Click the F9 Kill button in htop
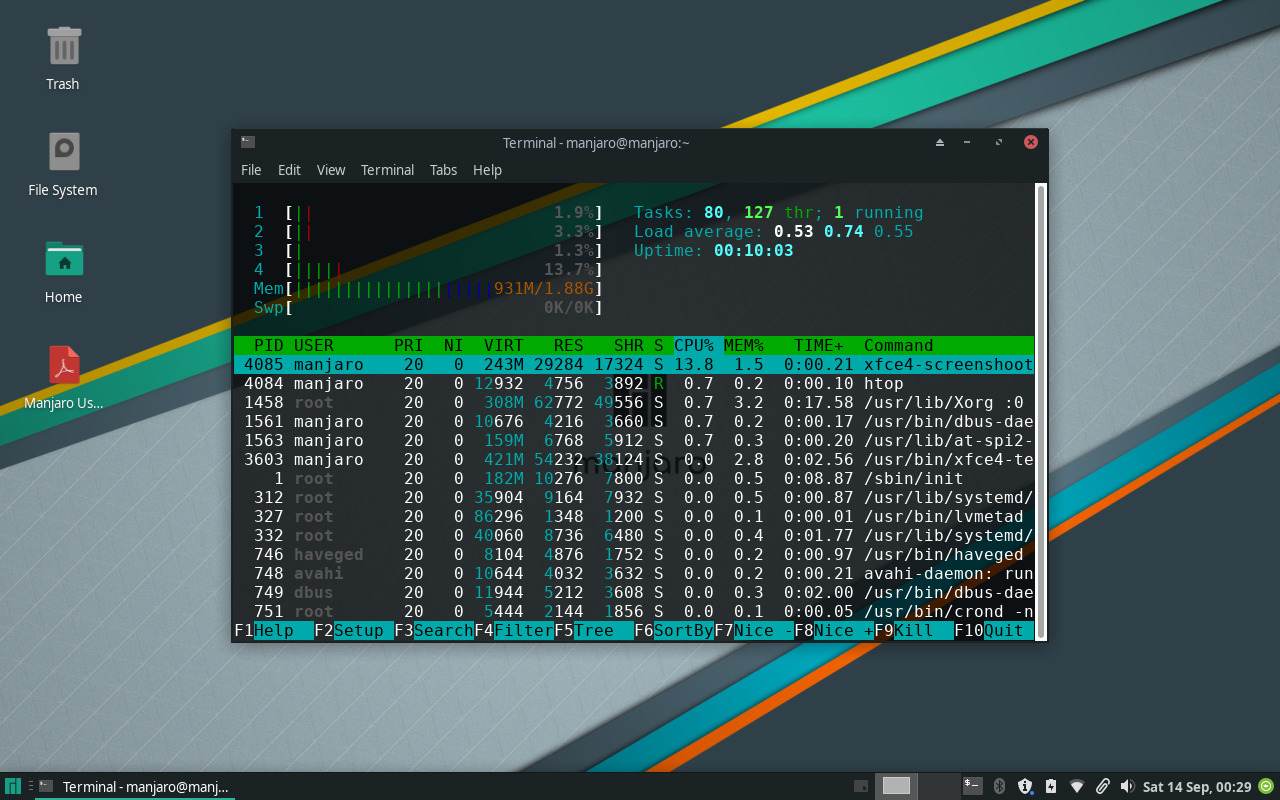 [914, 630]
